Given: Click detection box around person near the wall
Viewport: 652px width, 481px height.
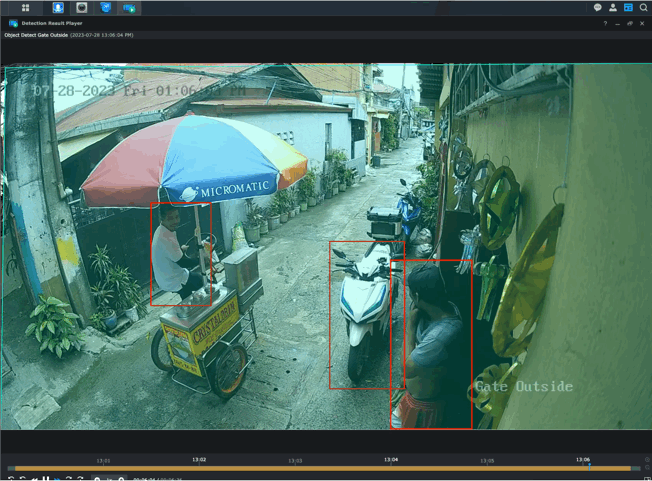Looking at the screenshot, I should click(431, 344).
